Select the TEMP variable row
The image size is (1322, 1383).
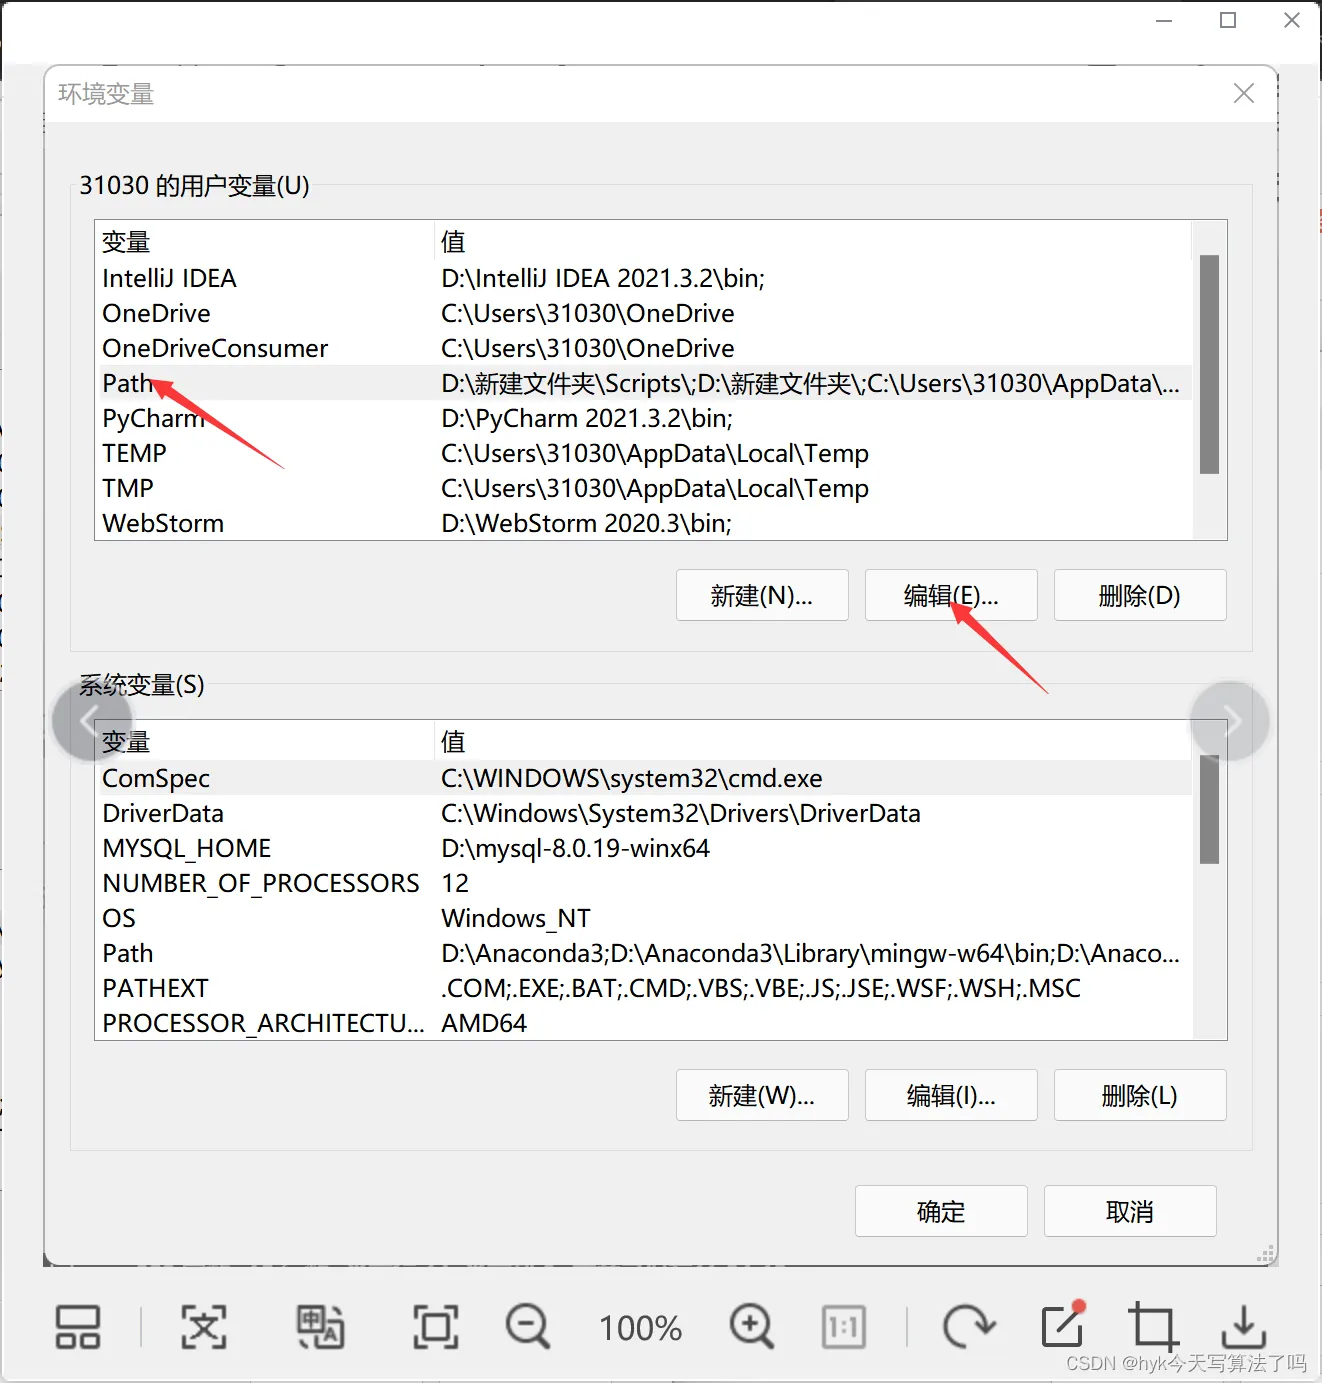click(x=643, y=453)
